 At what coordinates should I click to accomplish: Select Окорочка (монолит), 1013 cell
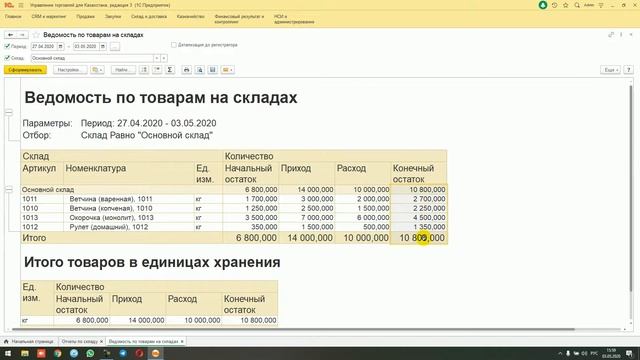click(x=129, y=218)
